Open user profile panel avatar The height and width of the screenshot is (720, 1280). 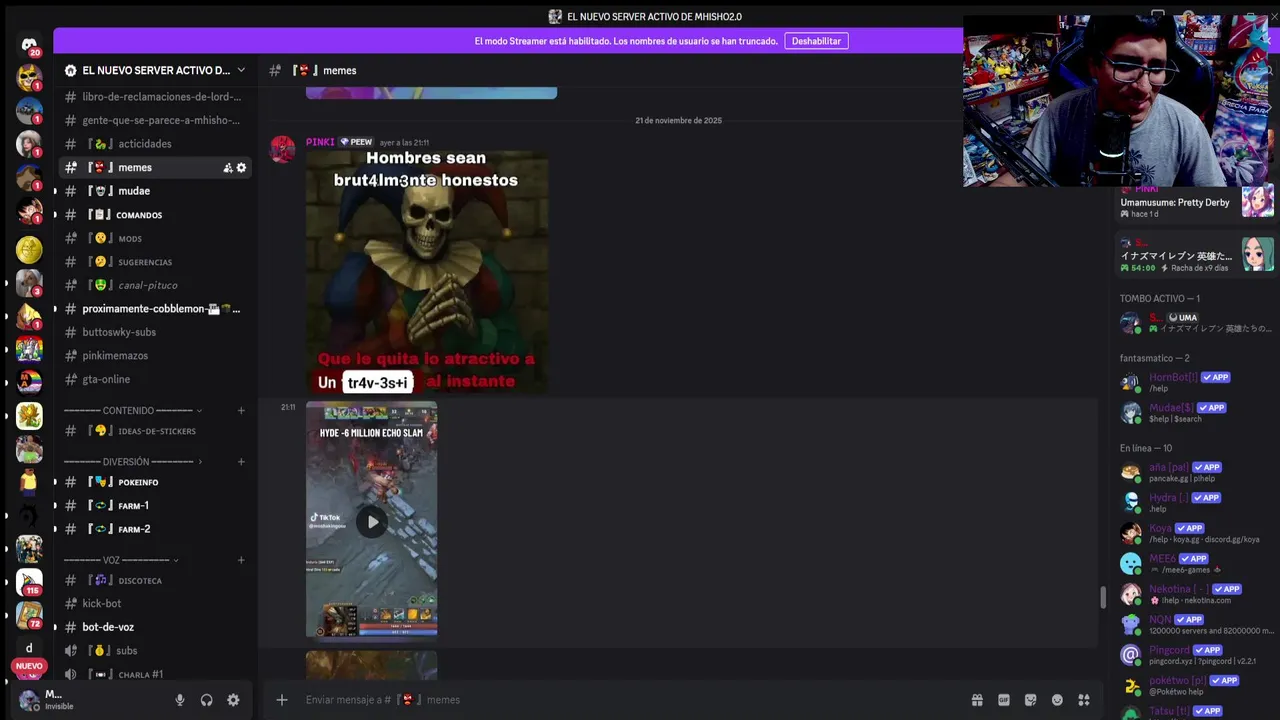(29, 700)
